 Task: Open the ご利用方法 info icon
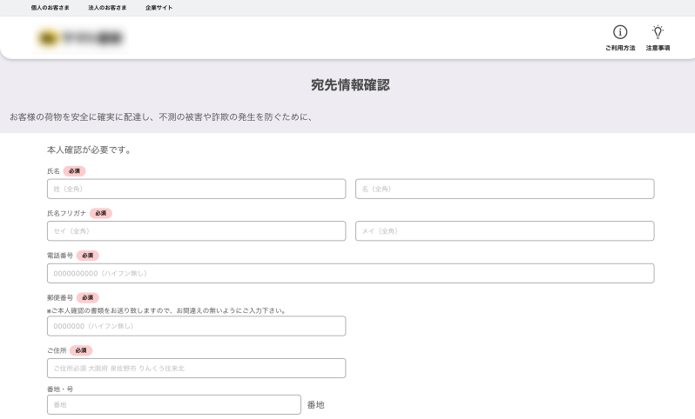pos(619,33)
